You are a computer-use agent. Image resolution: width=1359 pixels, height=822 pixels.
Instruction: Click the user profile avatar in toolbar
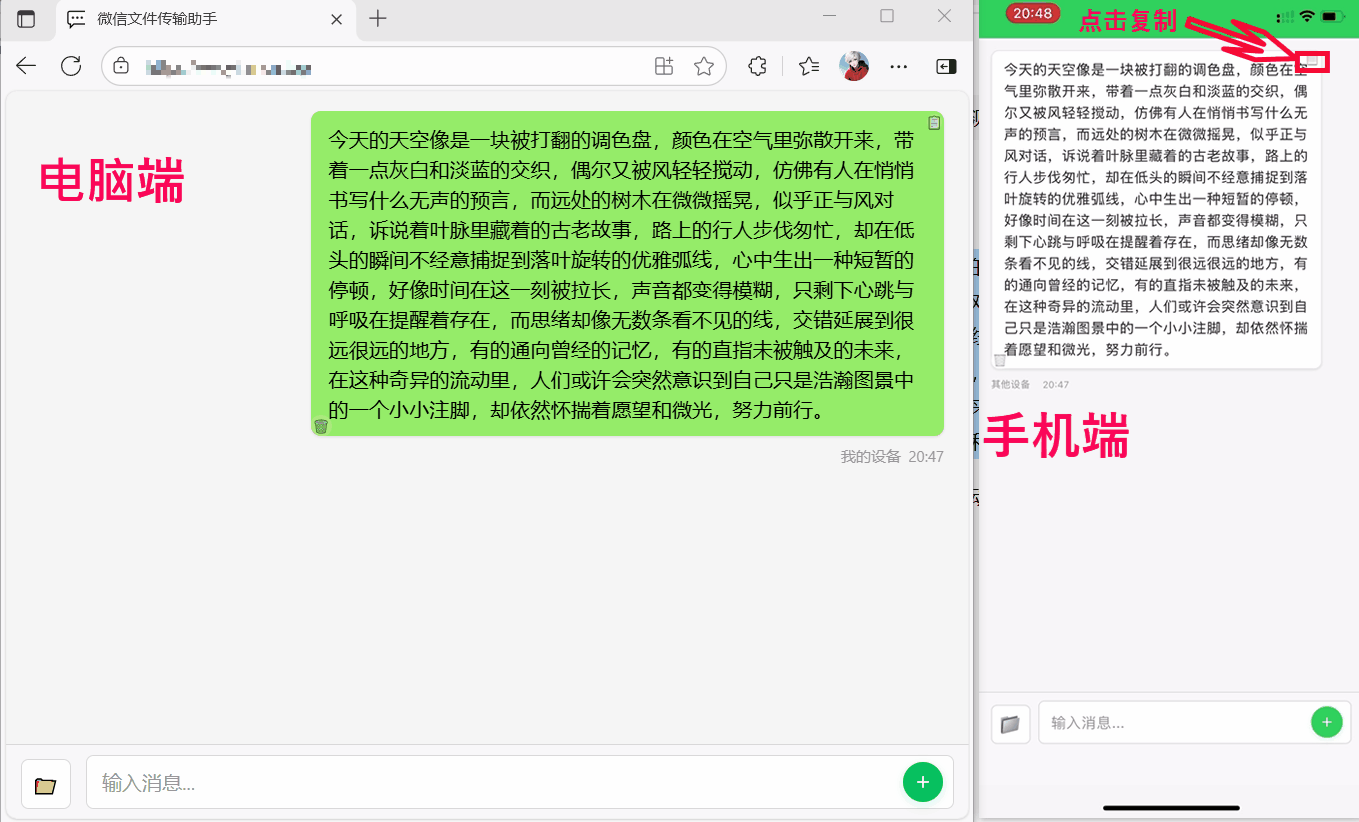(x=853, y=67)
